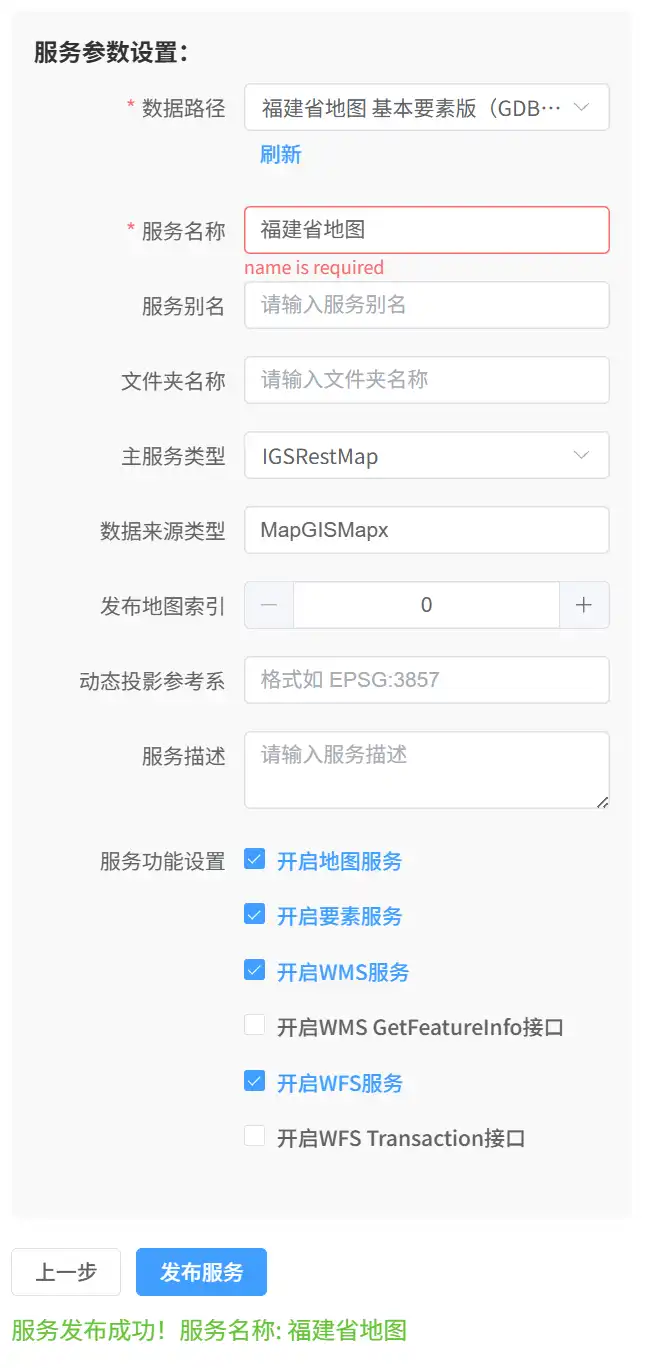
Task: Click the 上一步 back button
Action: tap(66, 1272)
